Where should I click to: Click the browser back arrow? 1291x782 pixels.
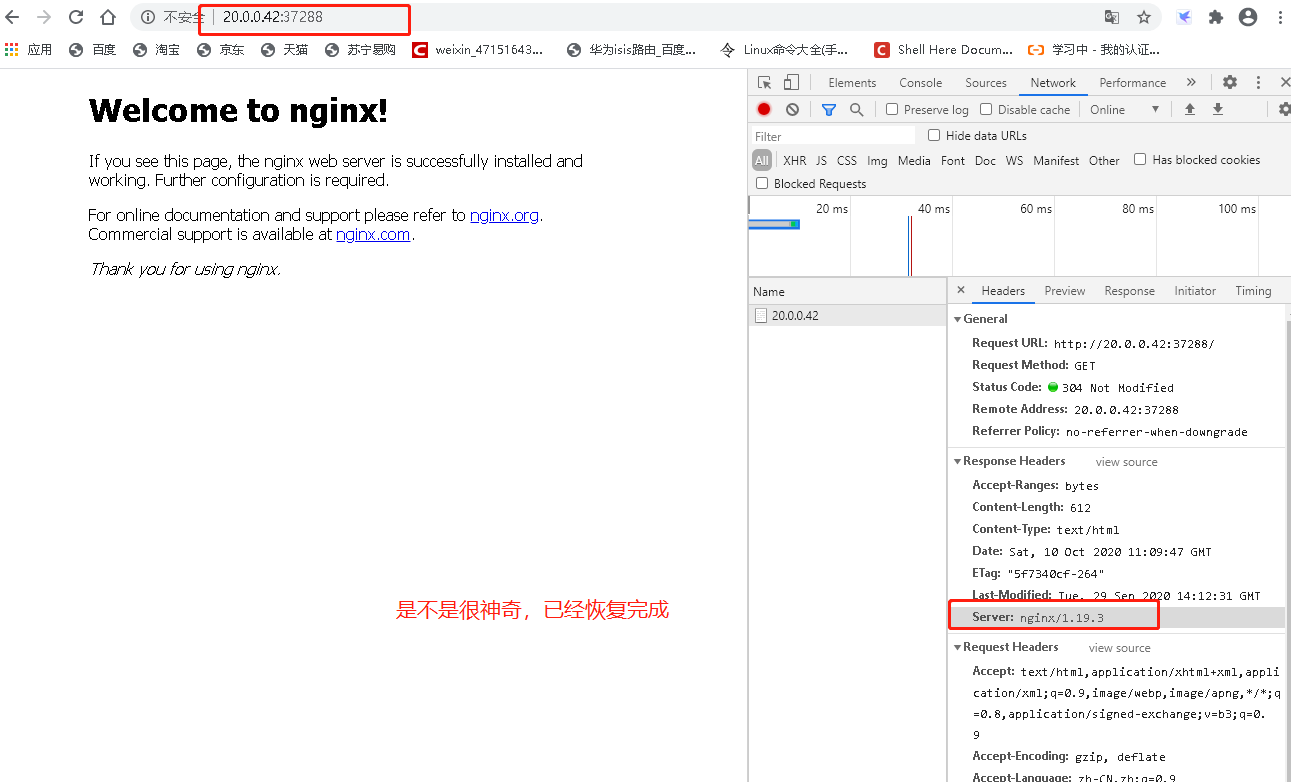pyautogui.click(x=12, y=17)
